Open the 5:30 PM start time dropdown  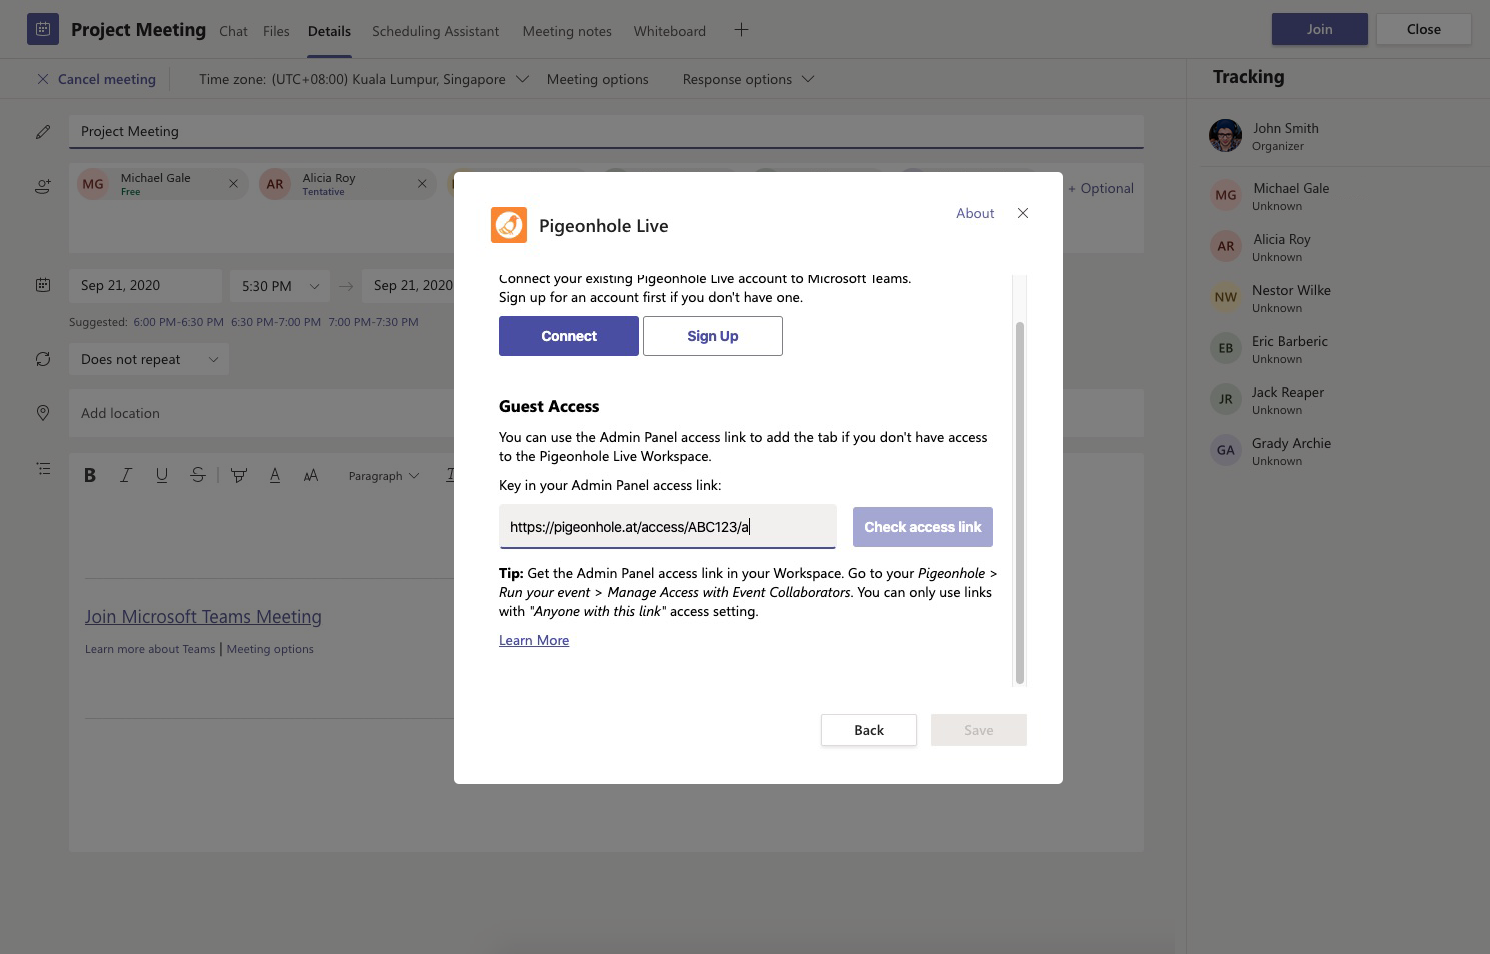coord(280,286)
